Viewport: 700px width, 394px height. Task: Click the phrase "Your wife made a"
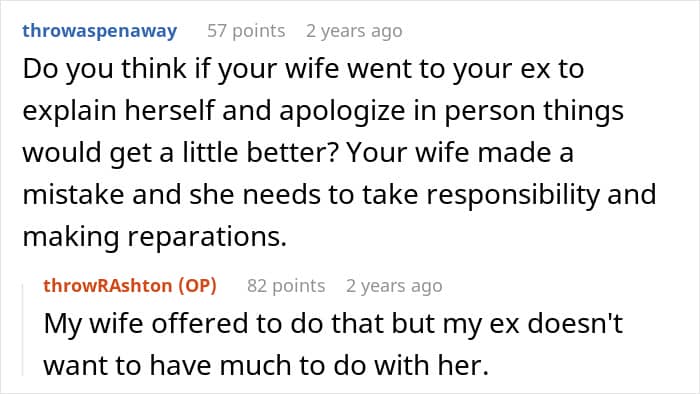460,153
